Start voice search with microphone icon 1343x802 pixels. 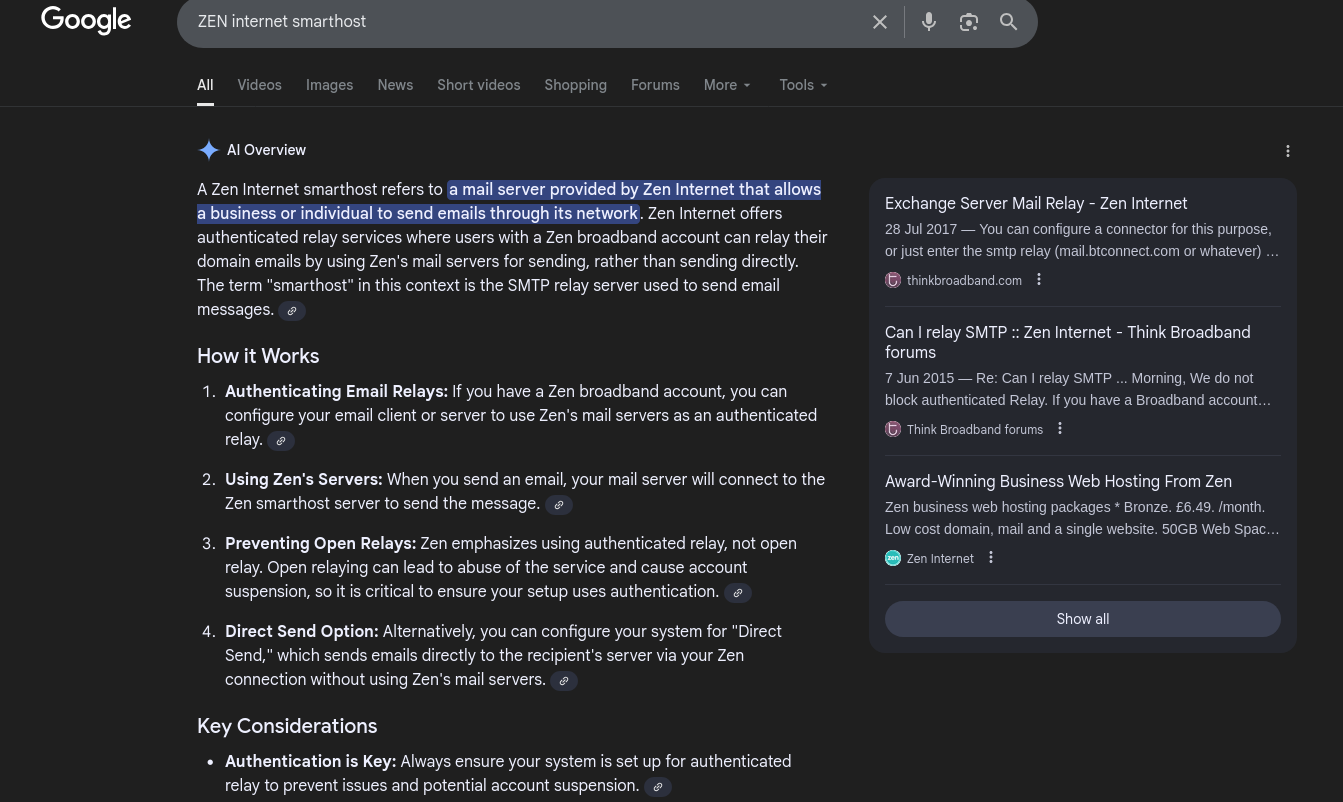click(x=929, y=22)
